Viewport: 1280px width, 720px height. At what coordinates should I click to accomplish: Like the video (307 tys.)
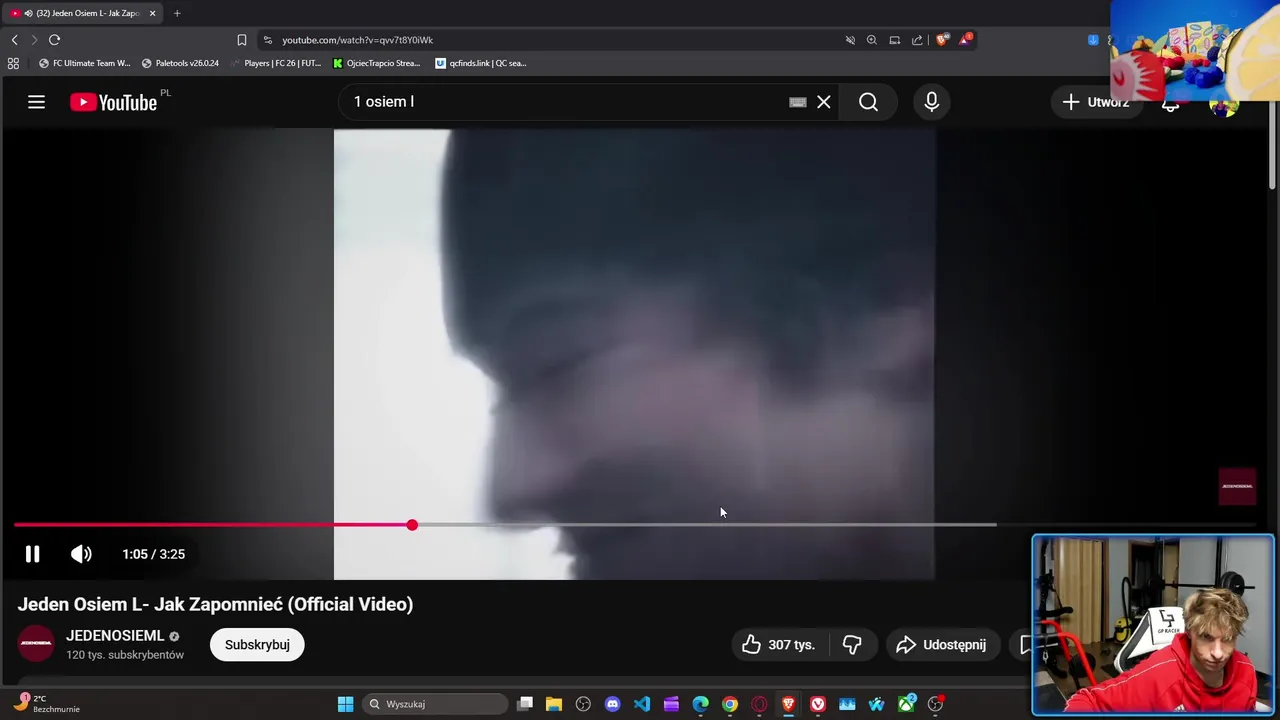(778, 645)
